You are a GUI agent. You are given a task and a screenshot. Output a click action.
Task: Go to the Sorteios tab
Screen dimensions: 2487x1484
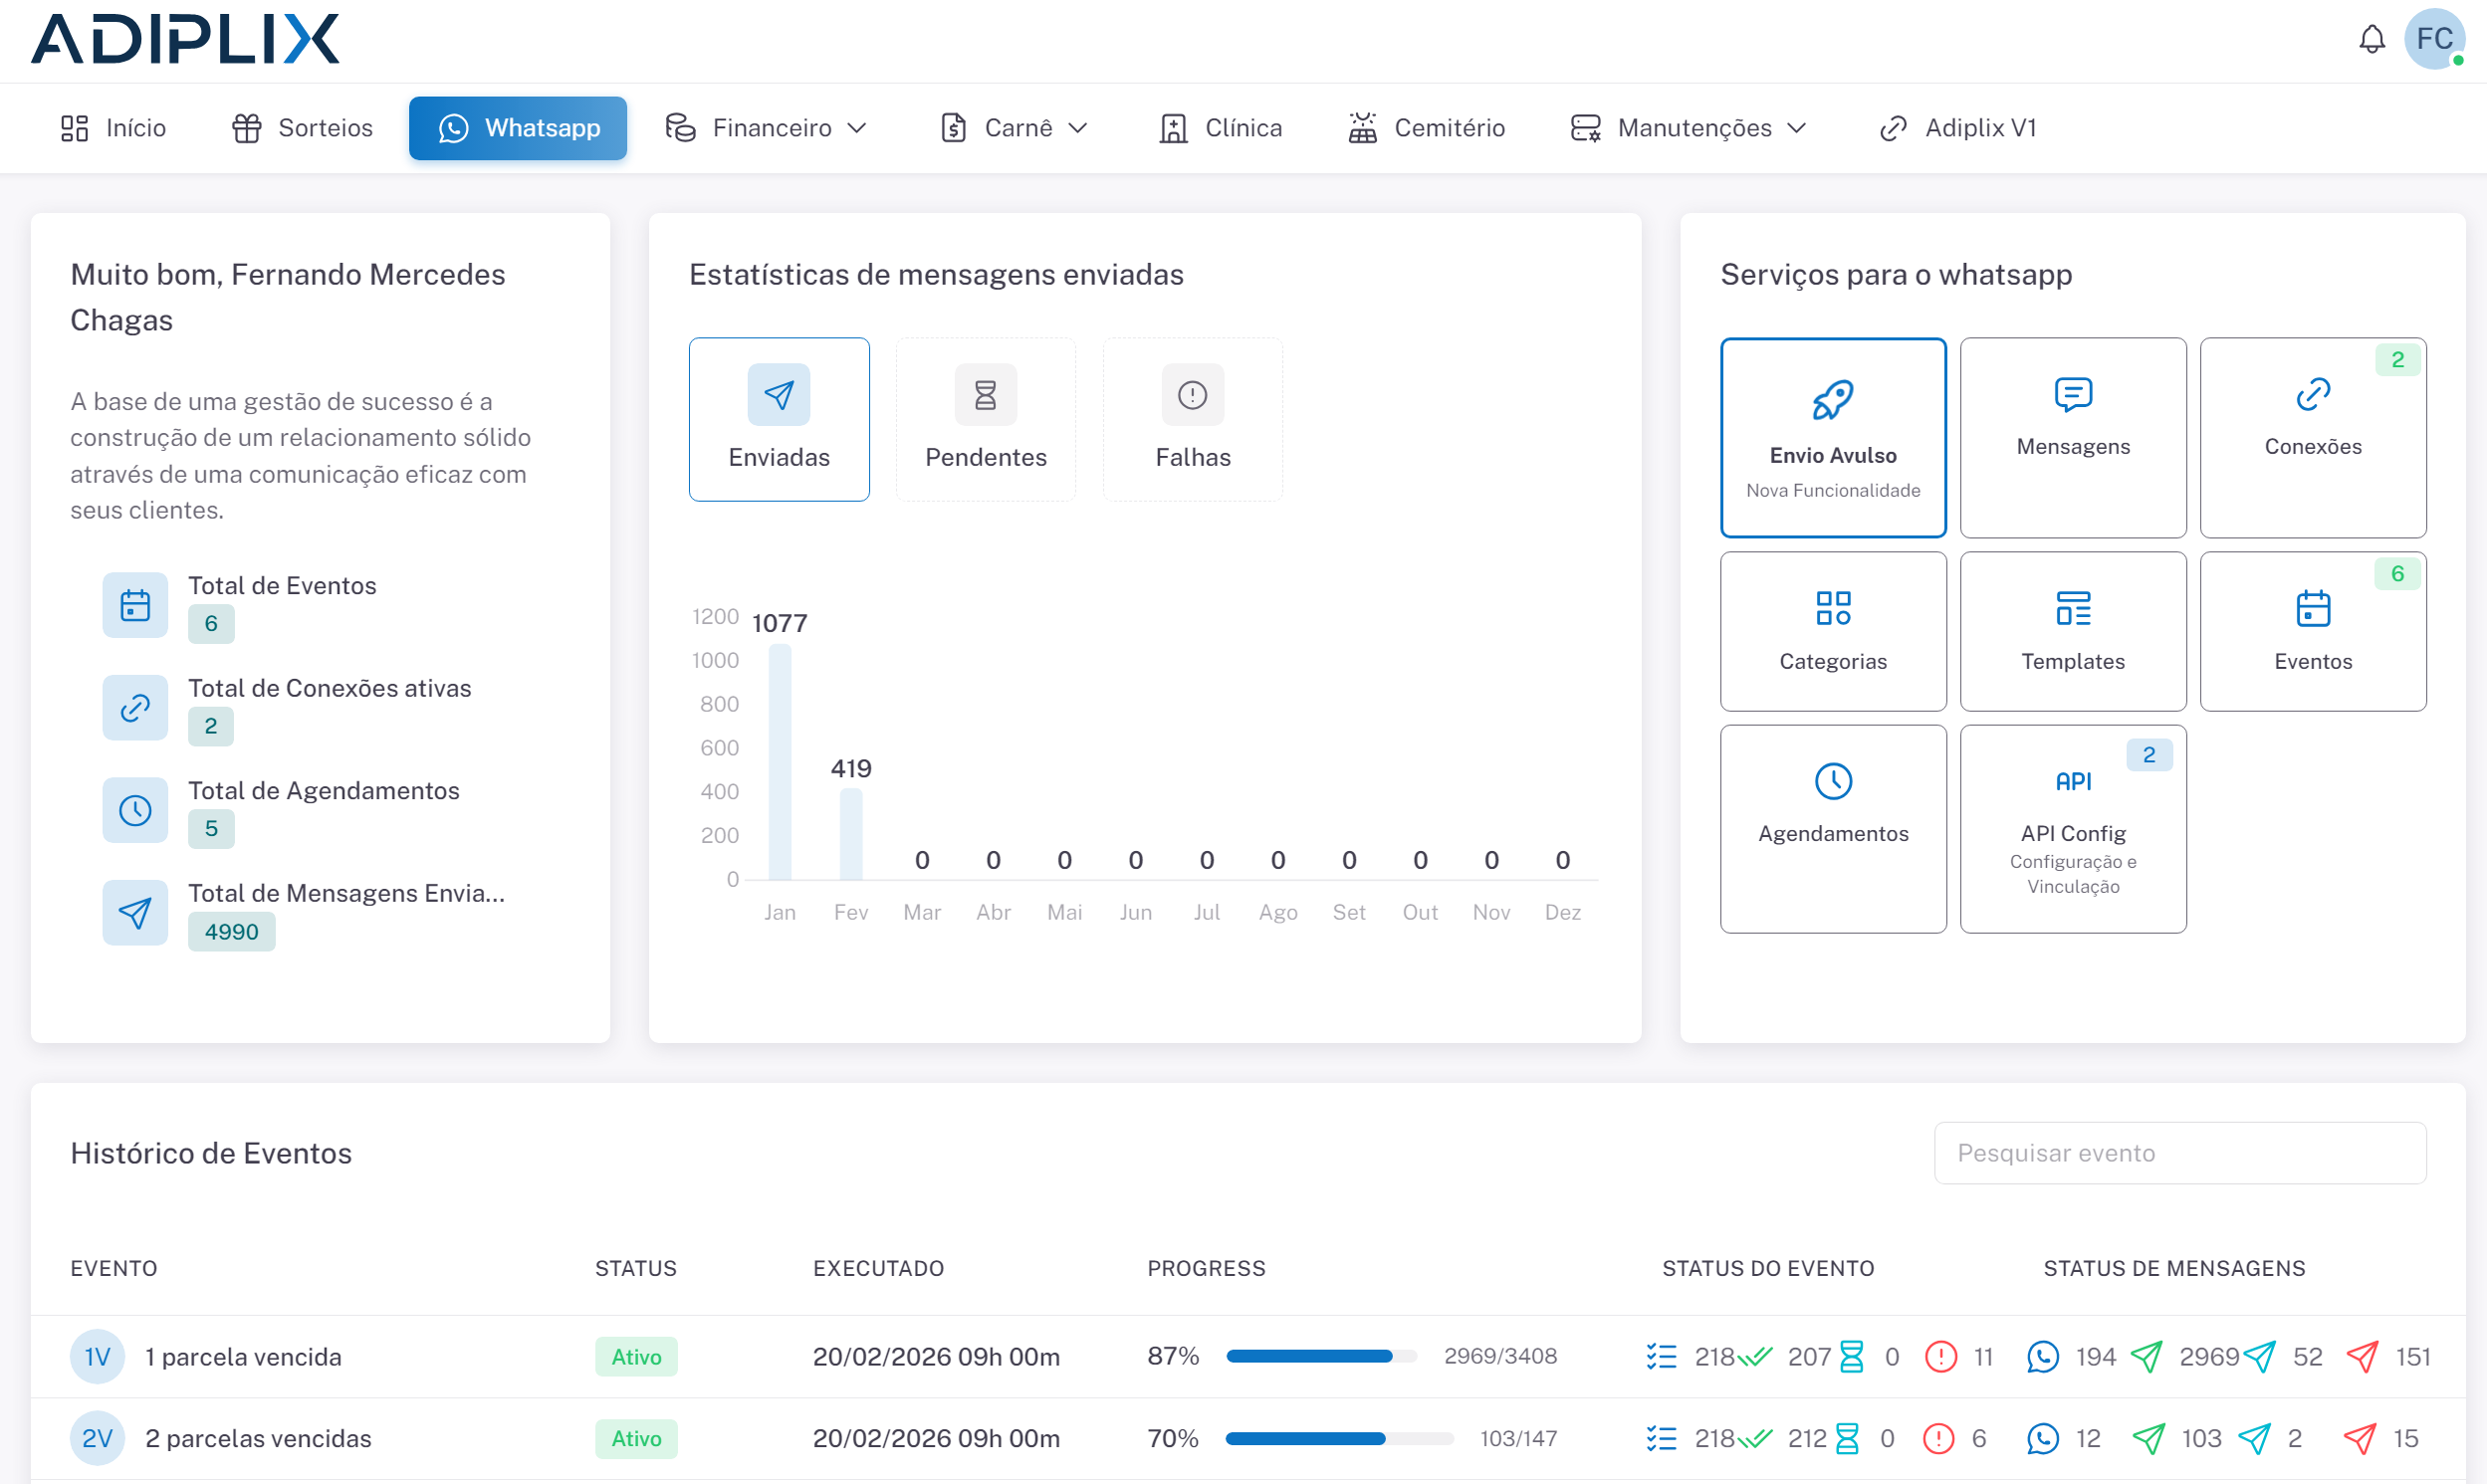[x=302, y=128]
